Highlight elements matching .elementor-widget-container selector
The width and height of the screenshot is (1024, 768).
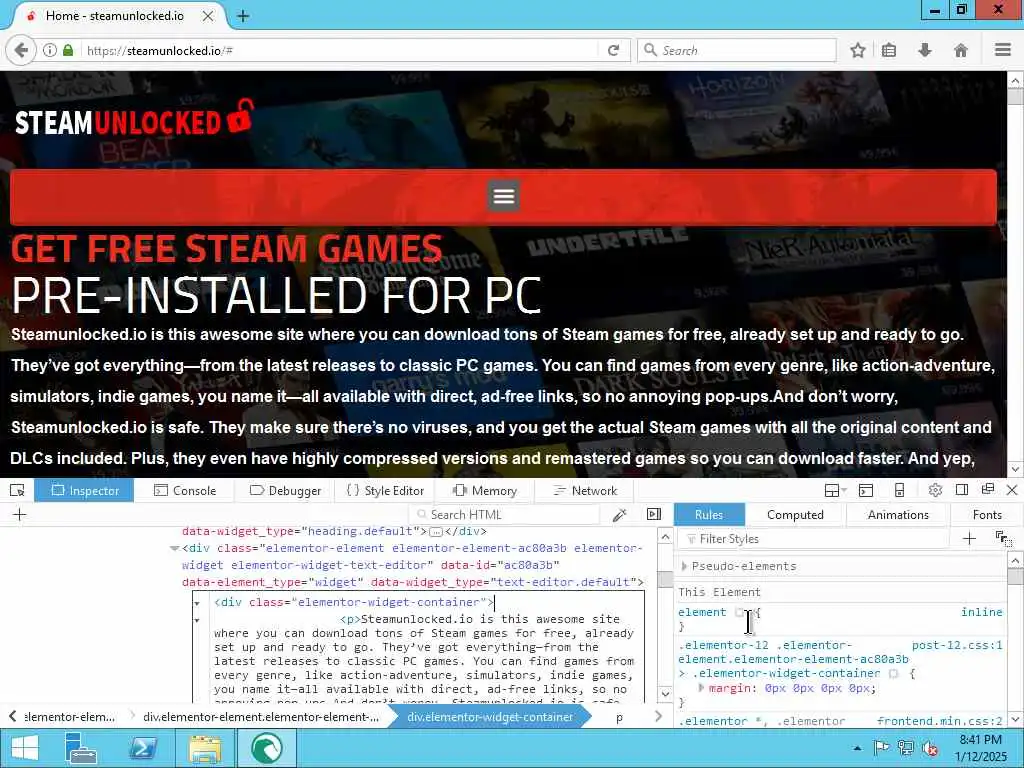tap(893, 673)
